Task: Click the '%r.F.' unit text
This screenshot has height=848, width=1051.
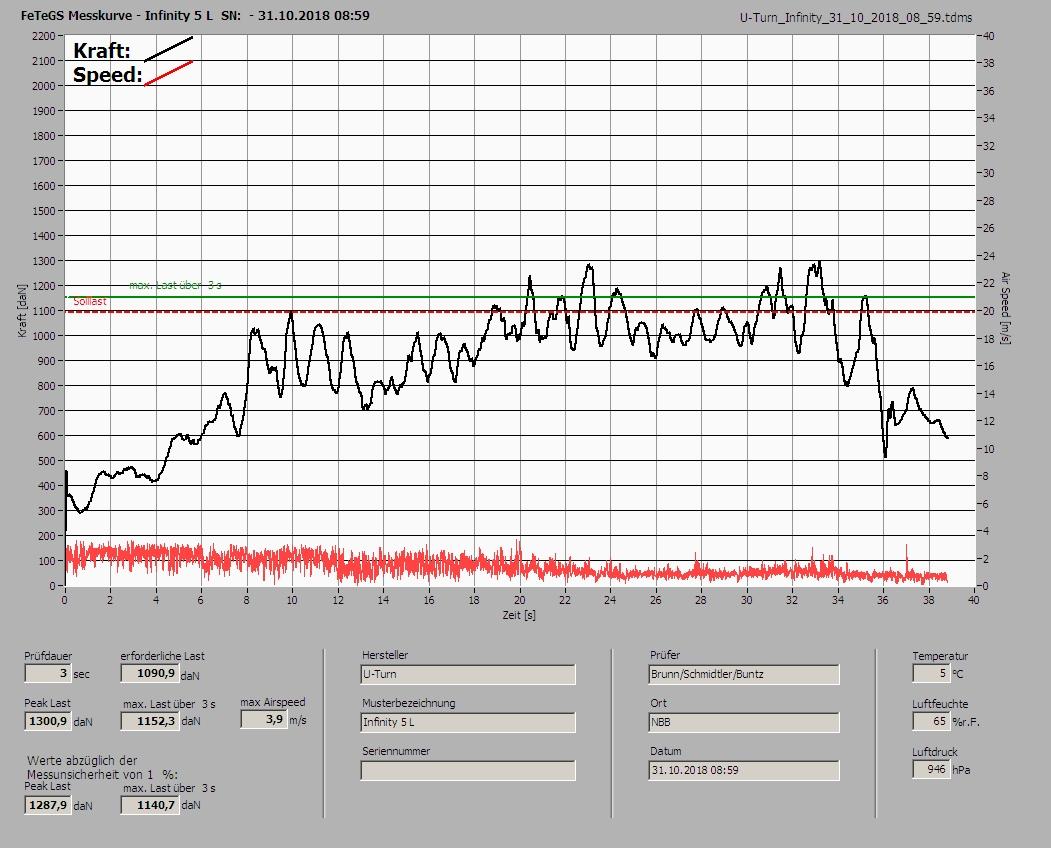Action: click(x=966, y=723)
